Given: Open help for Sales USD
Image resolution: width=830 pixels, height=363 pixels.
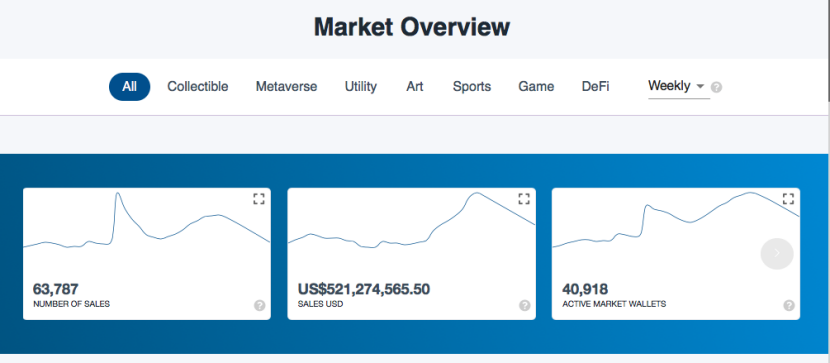Looking at the screenshot, I should (524, 305).
